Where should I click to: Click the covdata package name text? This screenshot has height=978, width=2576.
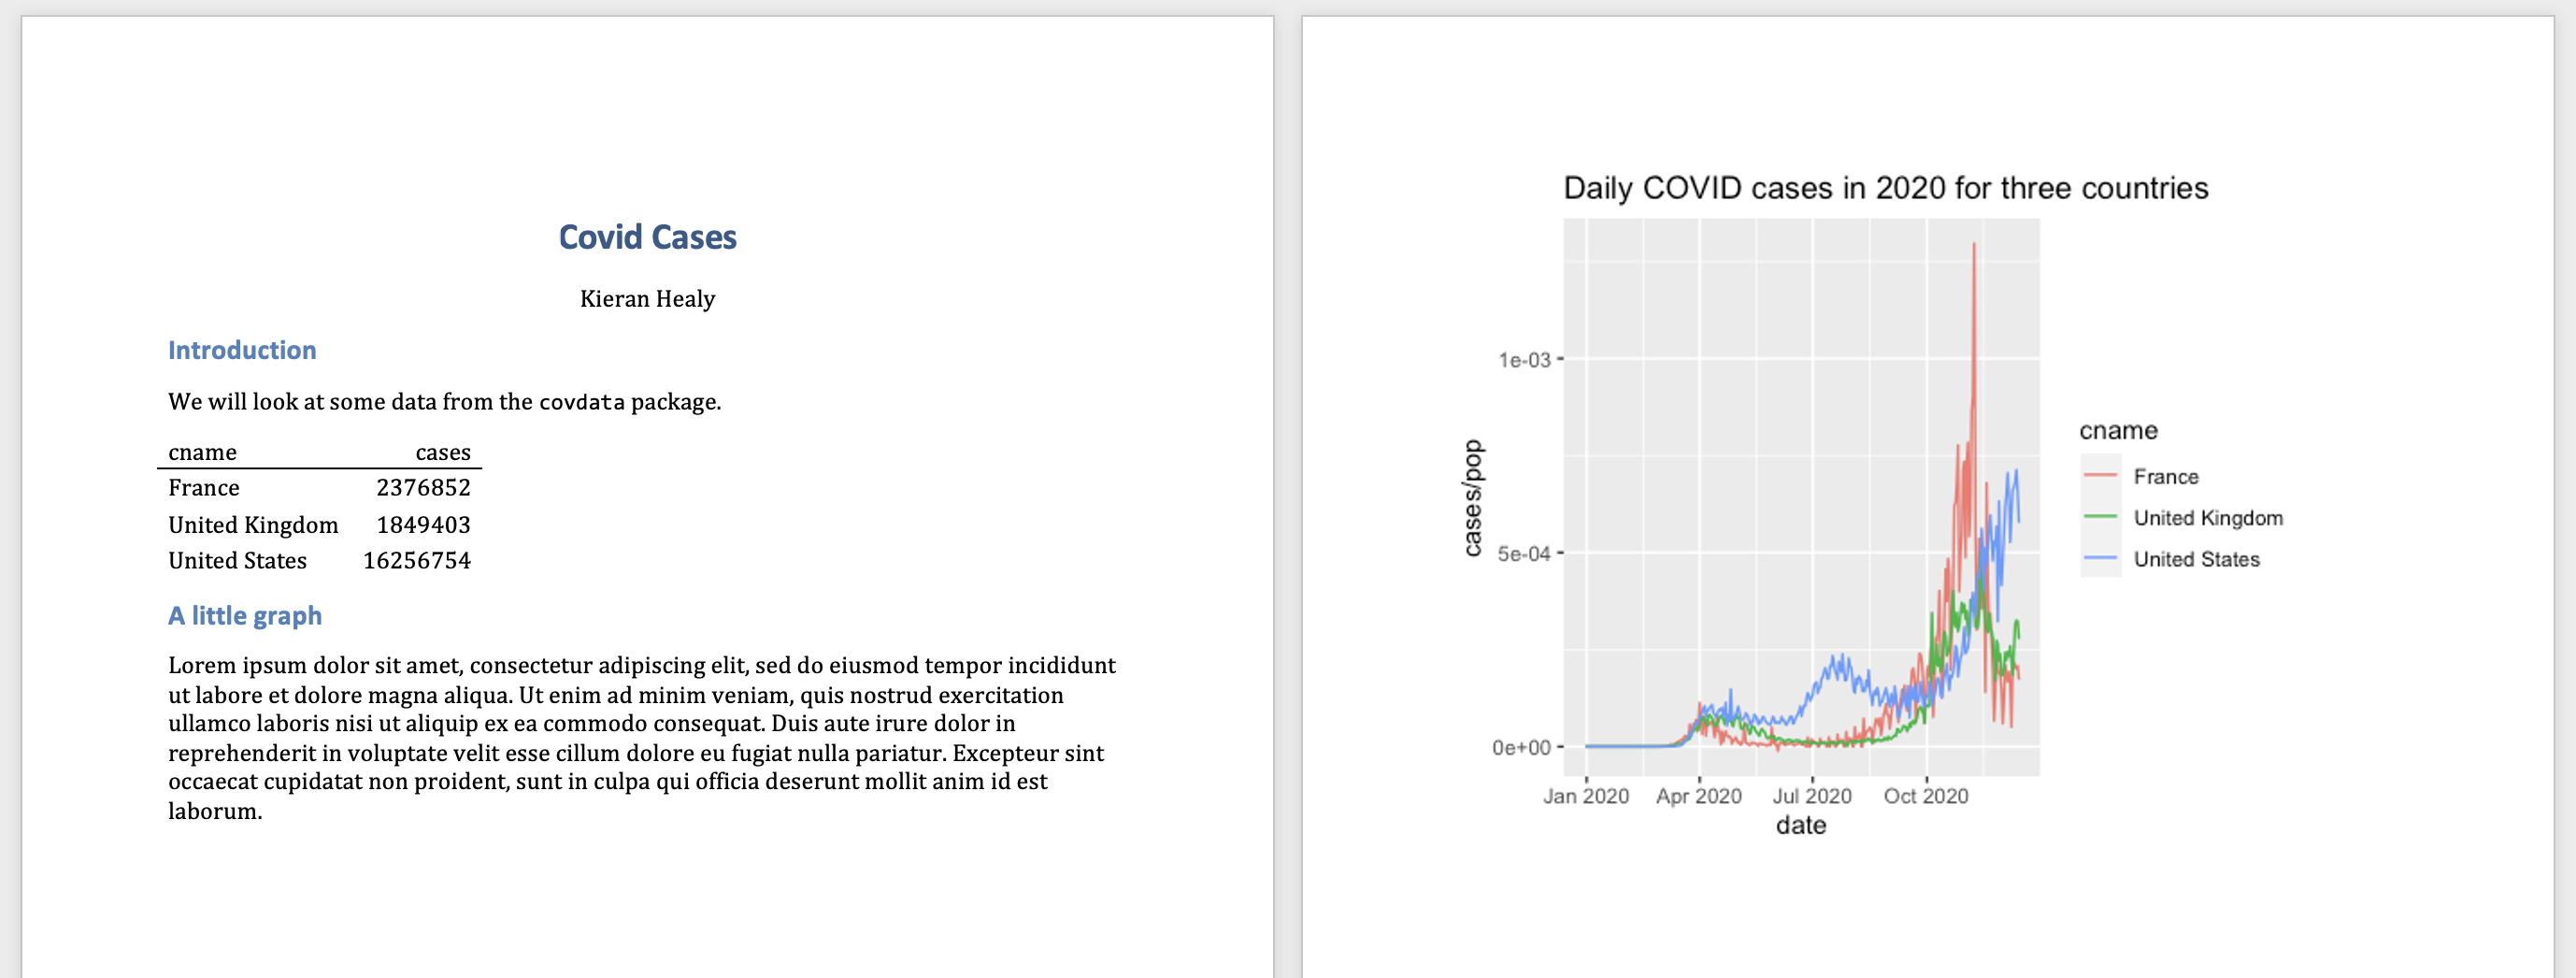[582, 402]
